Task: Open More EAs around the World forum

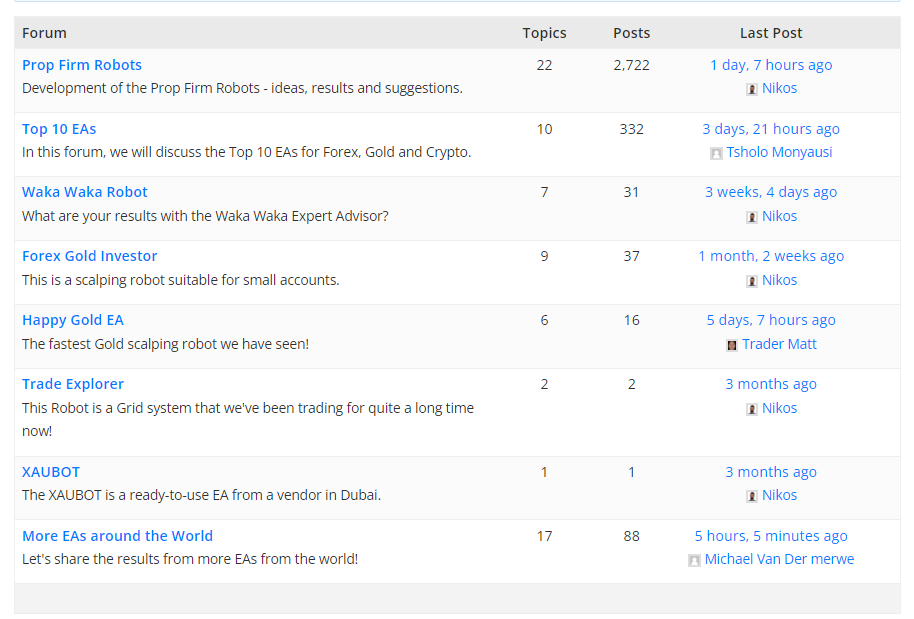Action: 117,536
